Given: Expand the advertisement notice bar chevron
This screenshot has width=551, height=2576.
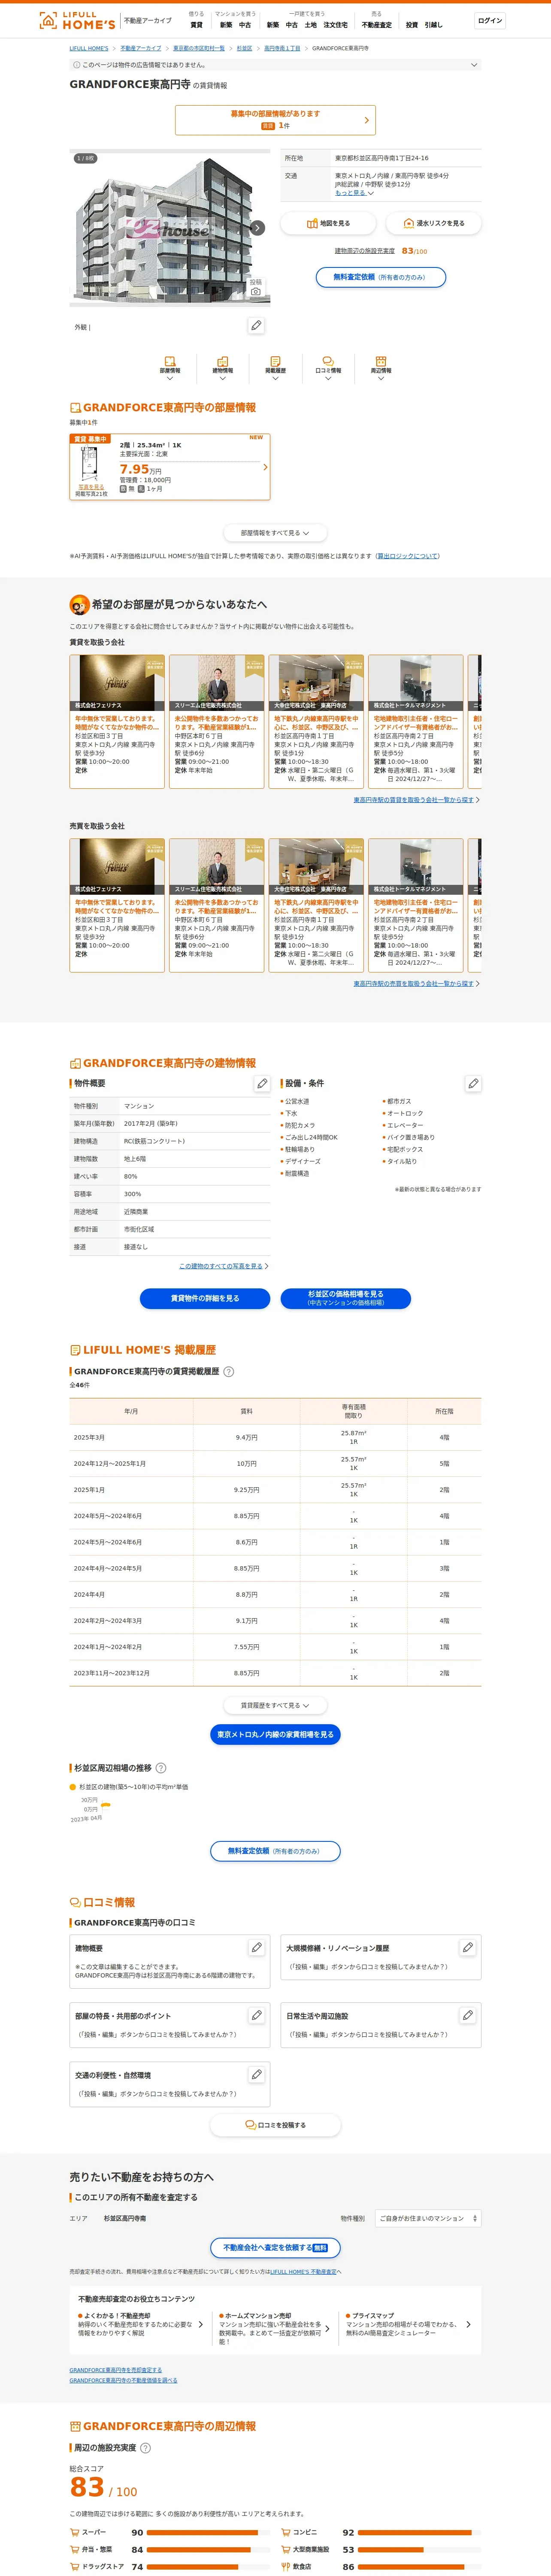Looking at the screenshot, I should coord(474,65).
